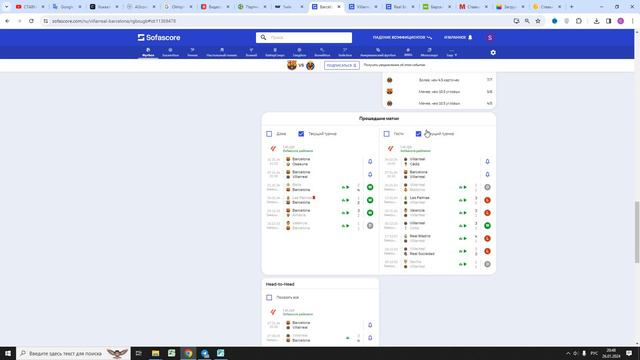This screenshot has height=360, width=640.
Task: Uncheck Текущий турнир next to Гости
Action: pos(418,134)
